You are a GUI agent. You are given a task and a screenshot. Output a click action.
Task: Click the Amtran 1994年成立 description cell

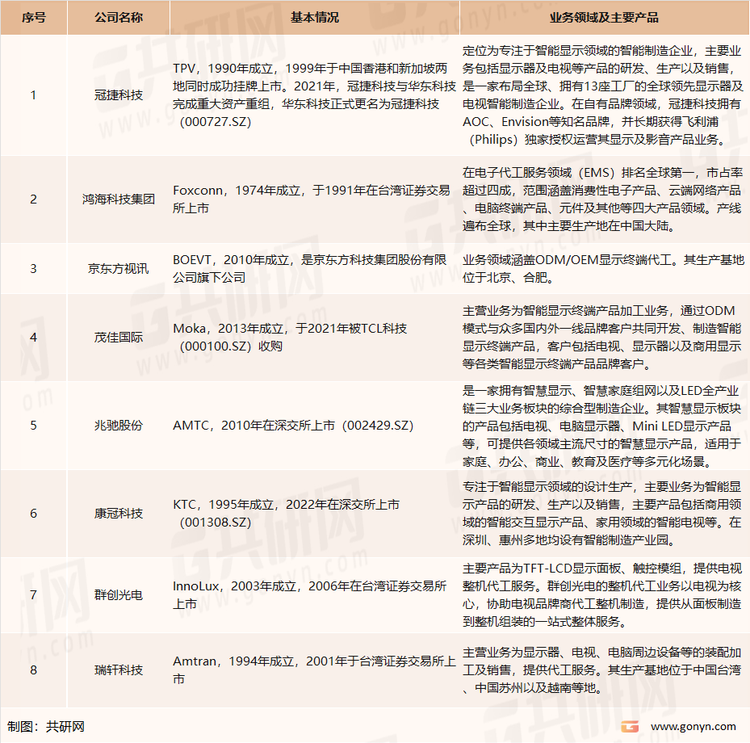(314, 670)
